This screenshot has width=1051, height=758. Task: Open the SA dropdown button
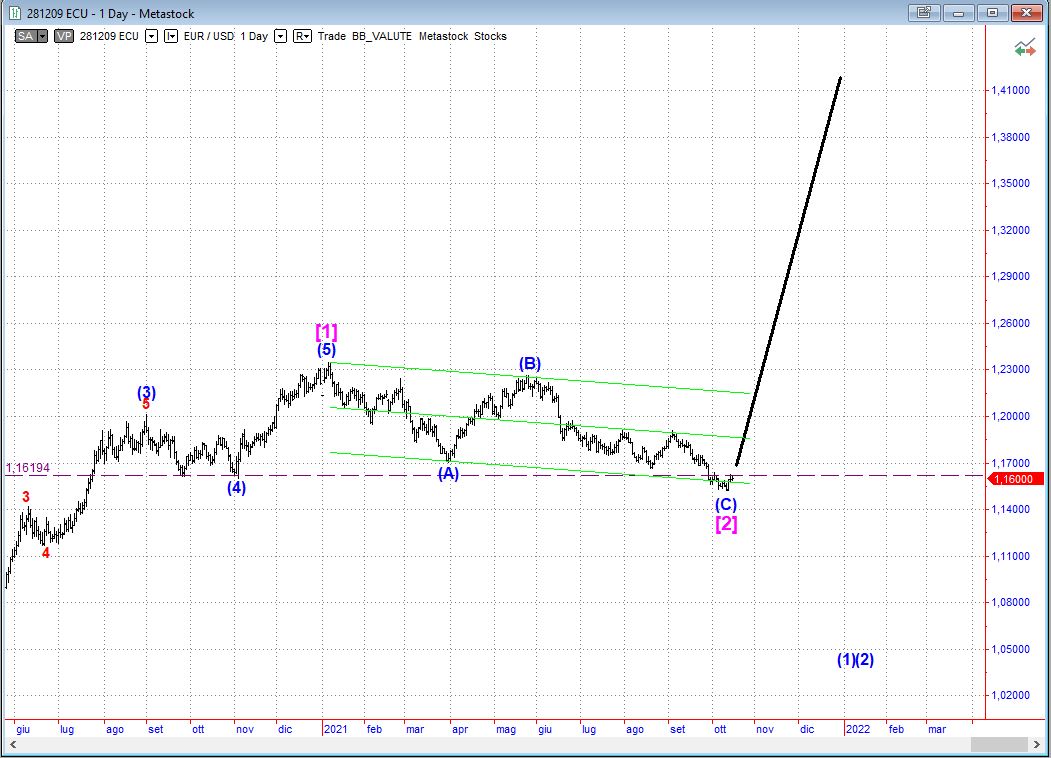(x=42, y=36)
